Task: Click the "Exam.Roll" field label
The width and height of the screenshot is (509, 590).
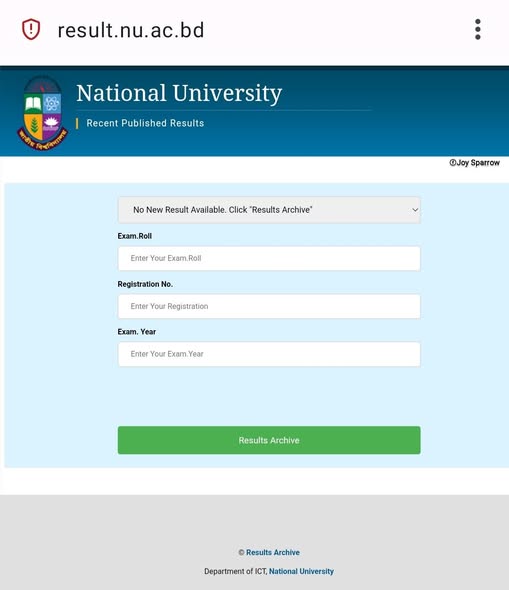Action: [x=135, y=236]
